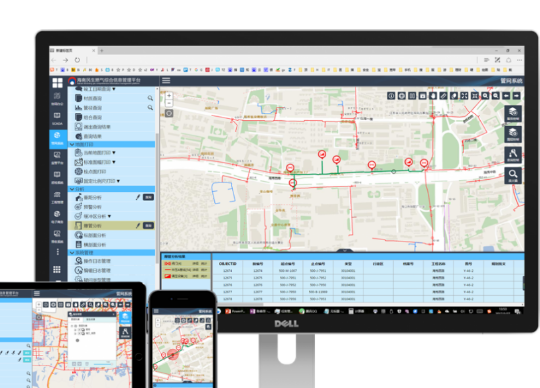Open the large search magnifier side button

click(513, 176)
